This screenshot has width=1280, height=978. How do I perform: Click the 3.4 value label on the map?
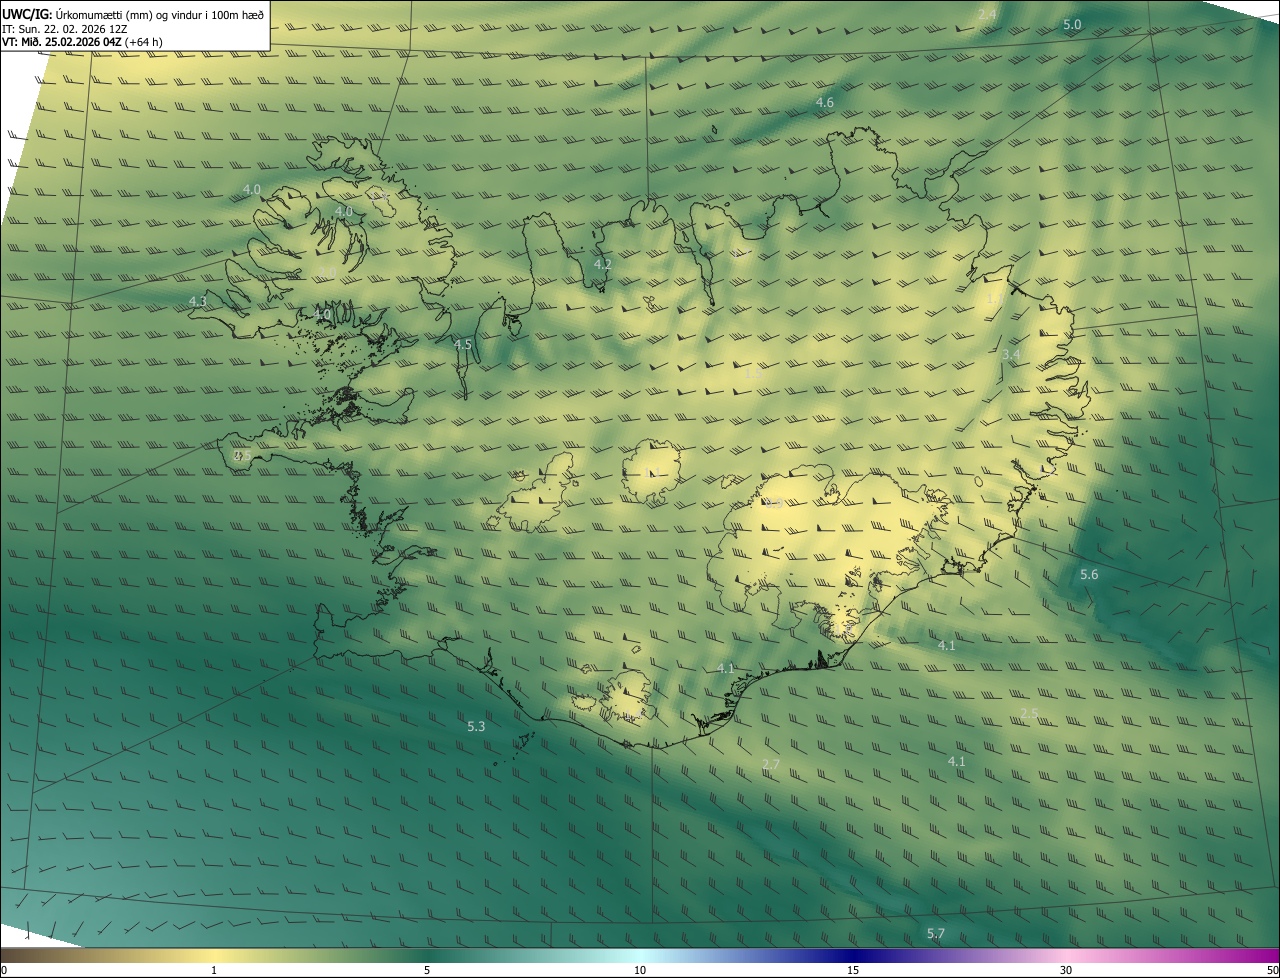point(1011,354)
